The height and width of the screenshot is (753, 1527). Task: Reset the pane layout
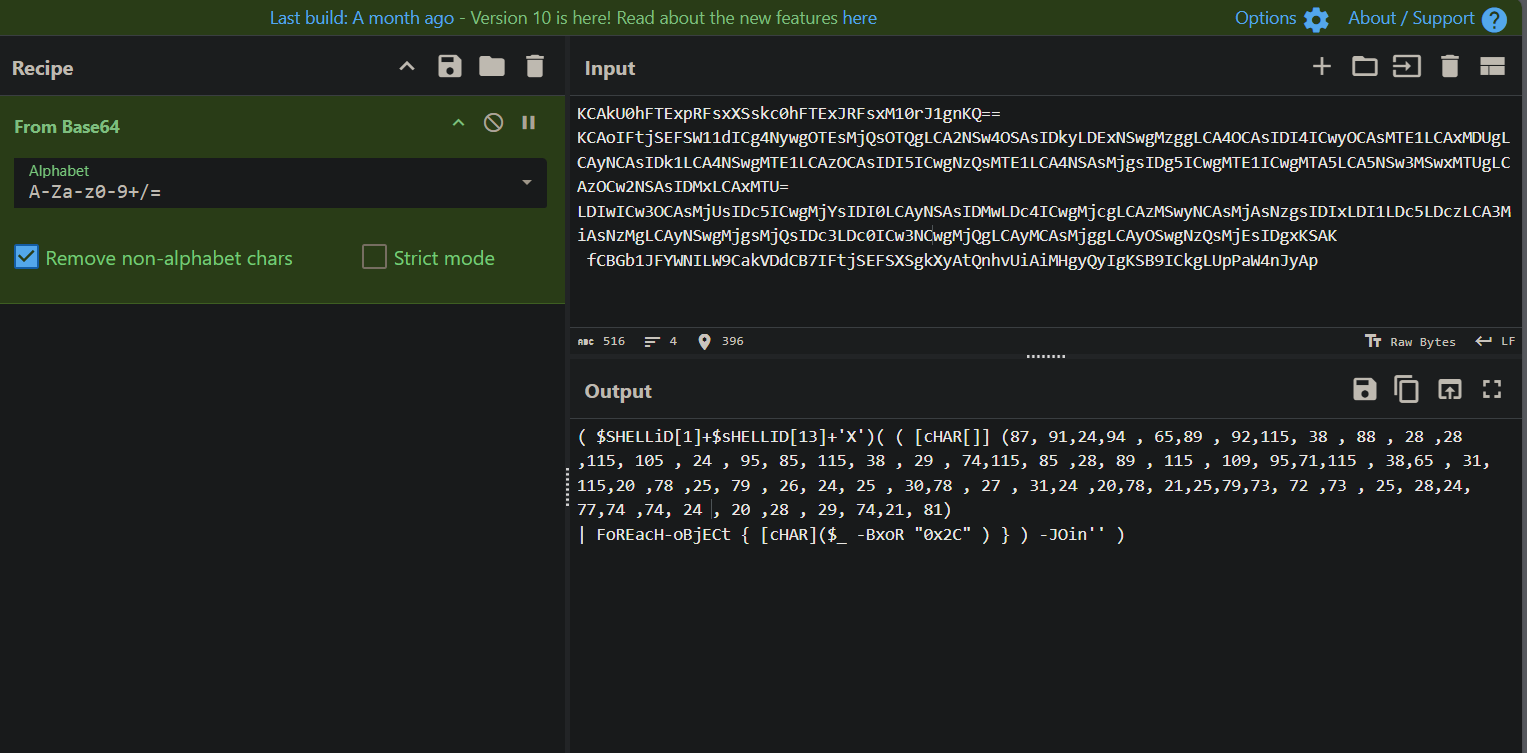tap(1493, 67)
